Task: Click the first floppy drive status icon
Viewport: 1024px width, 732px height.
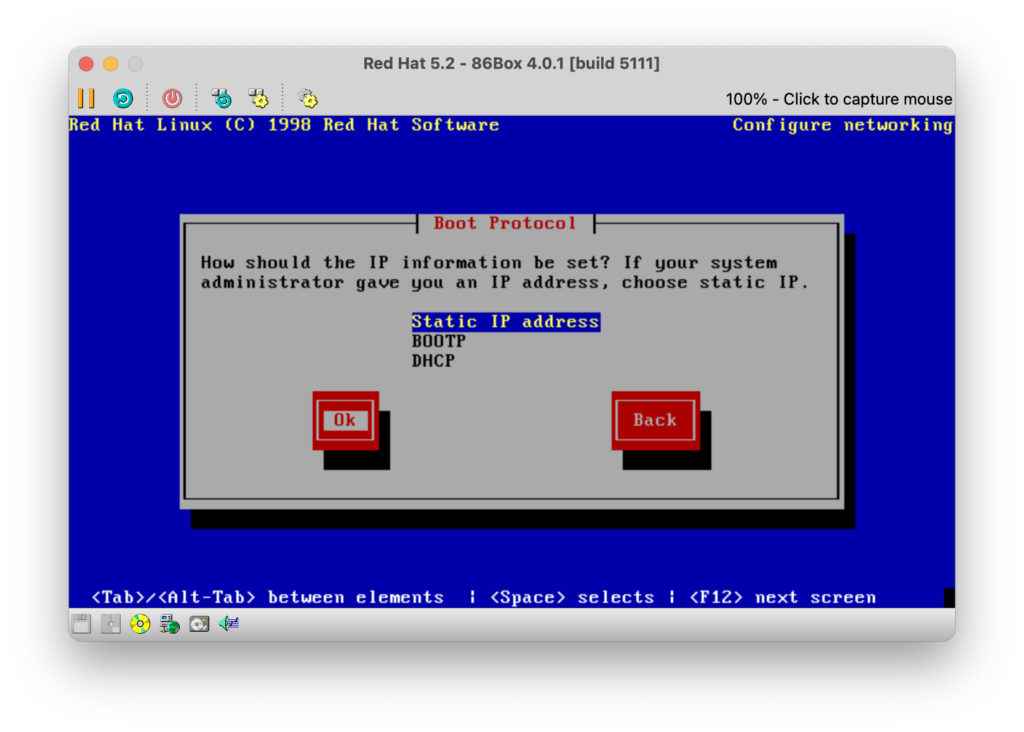Action: (82, 624)
